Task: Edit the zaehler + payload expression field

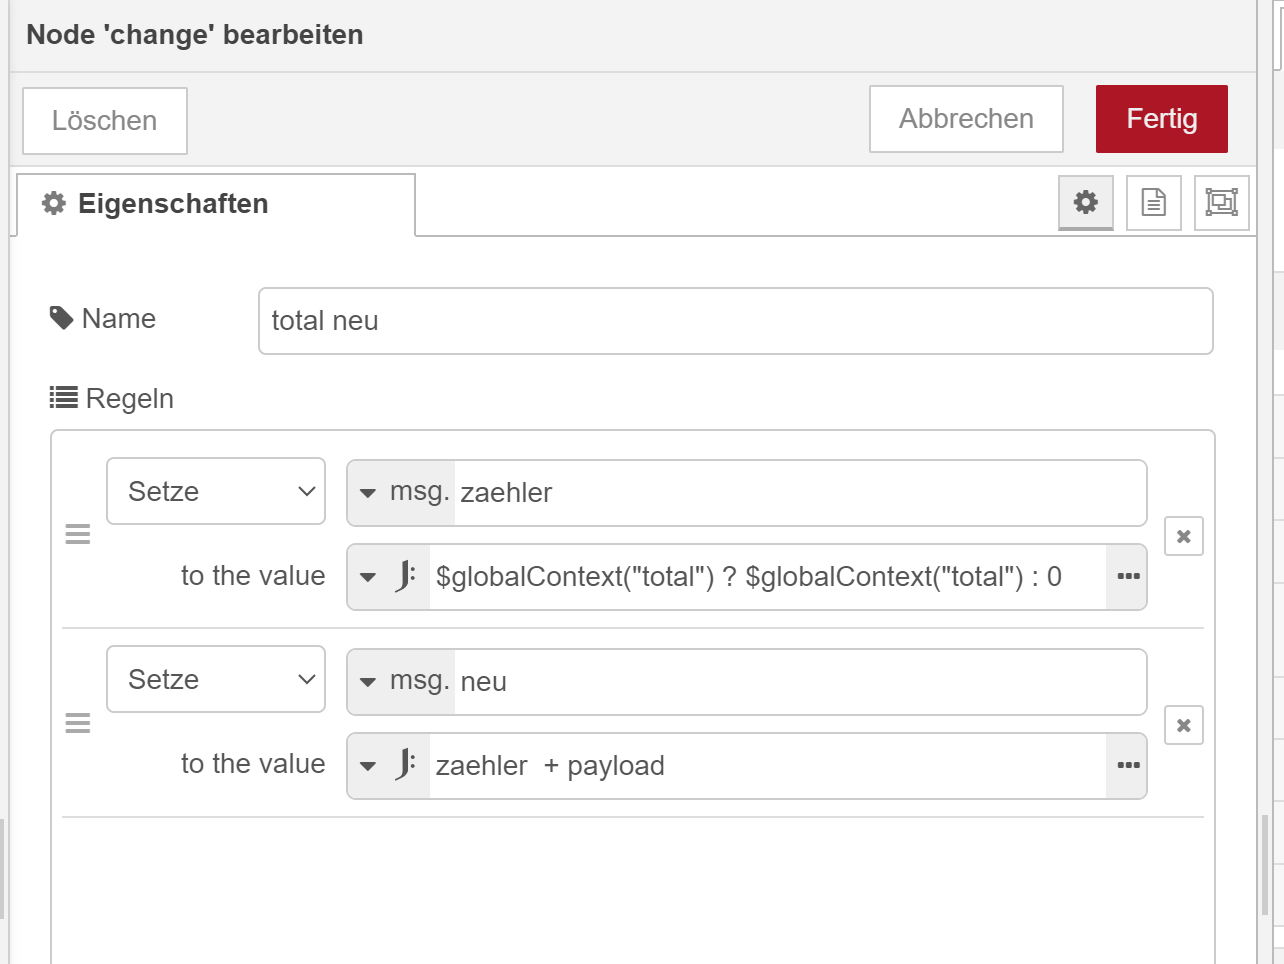Action: (x=768, y=766)
